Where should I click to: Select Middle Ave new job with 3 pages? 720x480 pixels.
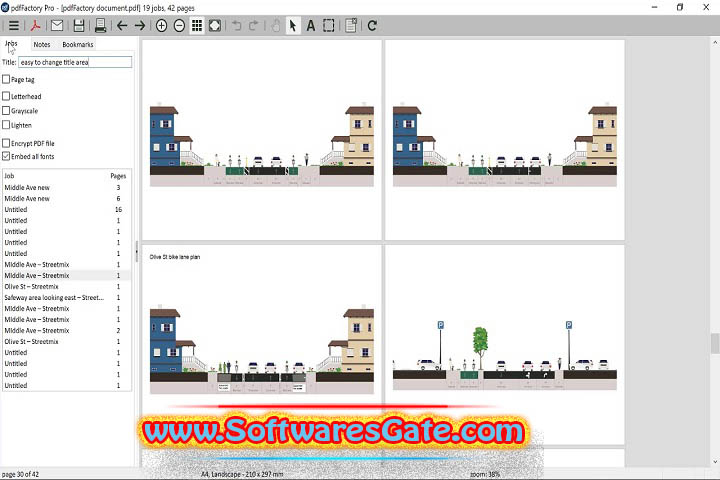[67, 187]
